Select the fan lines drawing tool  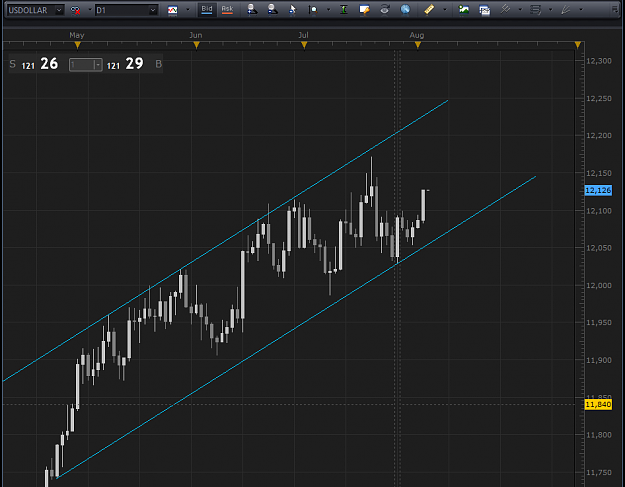pyautogui.click(x=566, y=10)
